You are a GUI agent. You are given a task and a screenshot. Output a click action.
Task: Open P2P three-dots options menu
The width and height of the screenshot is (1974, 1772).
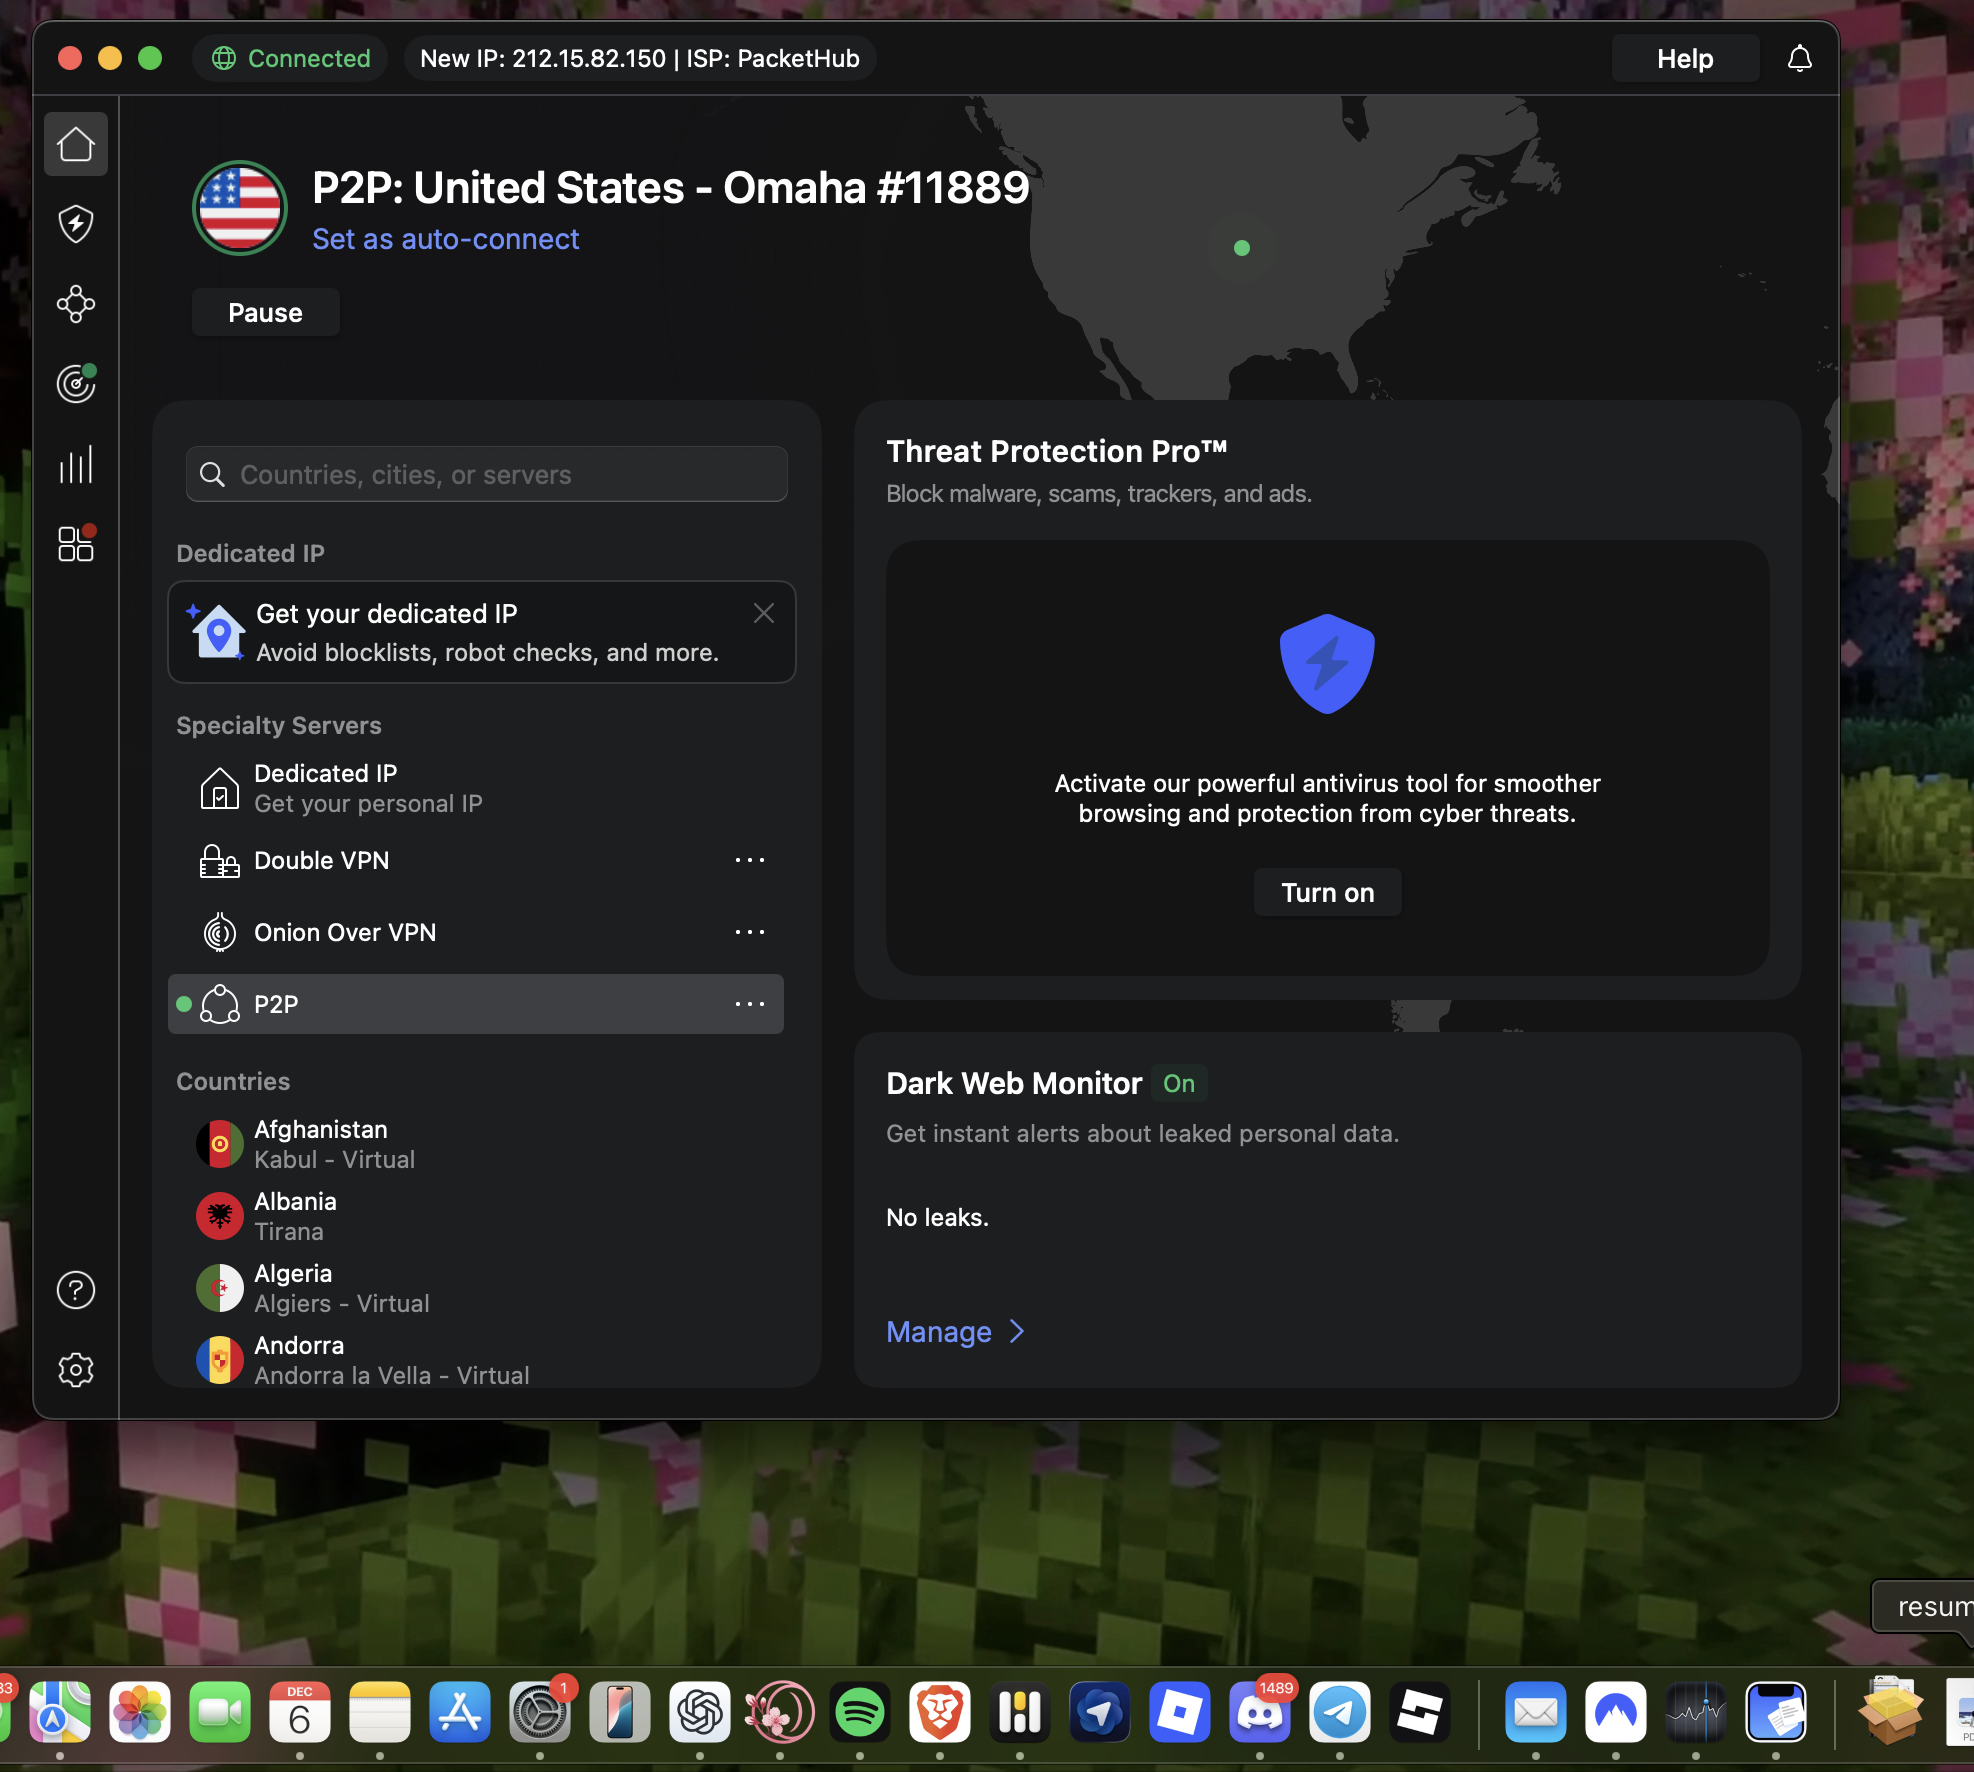coord(749,1004)
